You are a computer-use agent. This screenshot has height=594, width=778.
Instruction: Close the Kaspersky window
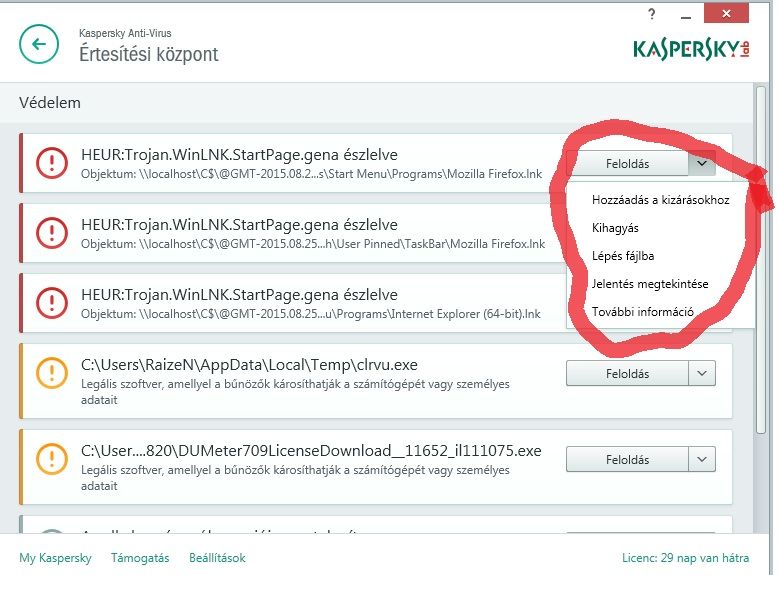tap(726, 14)
